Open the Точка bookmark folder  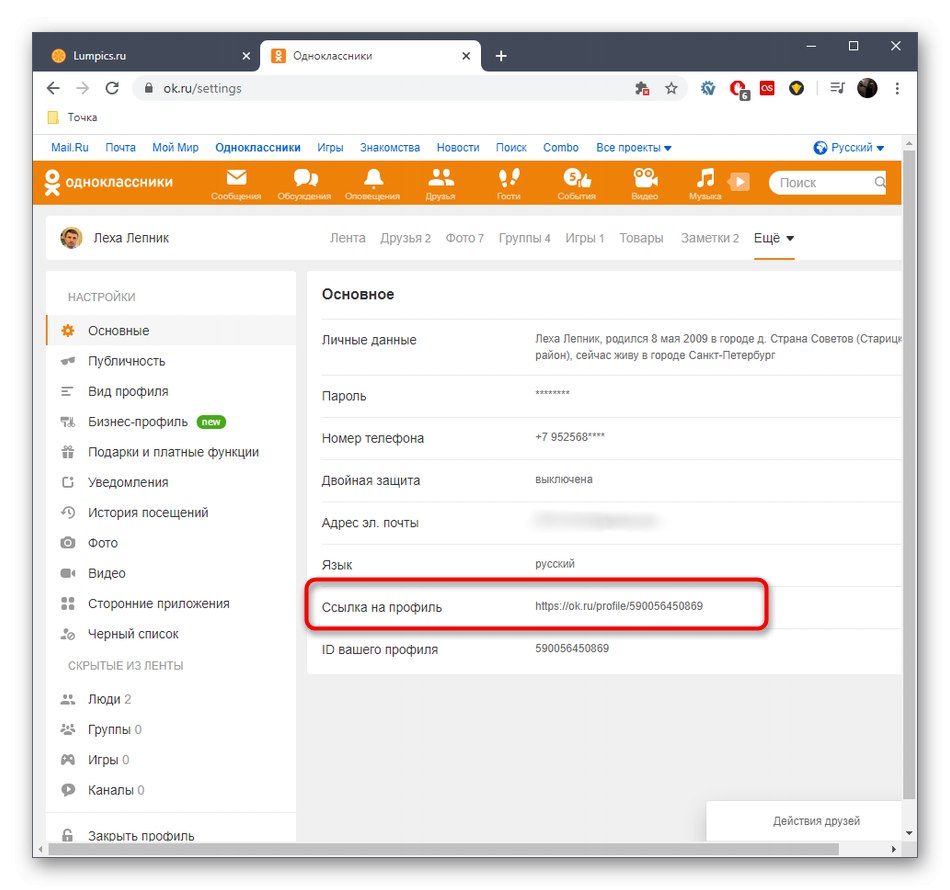[73, 117]
